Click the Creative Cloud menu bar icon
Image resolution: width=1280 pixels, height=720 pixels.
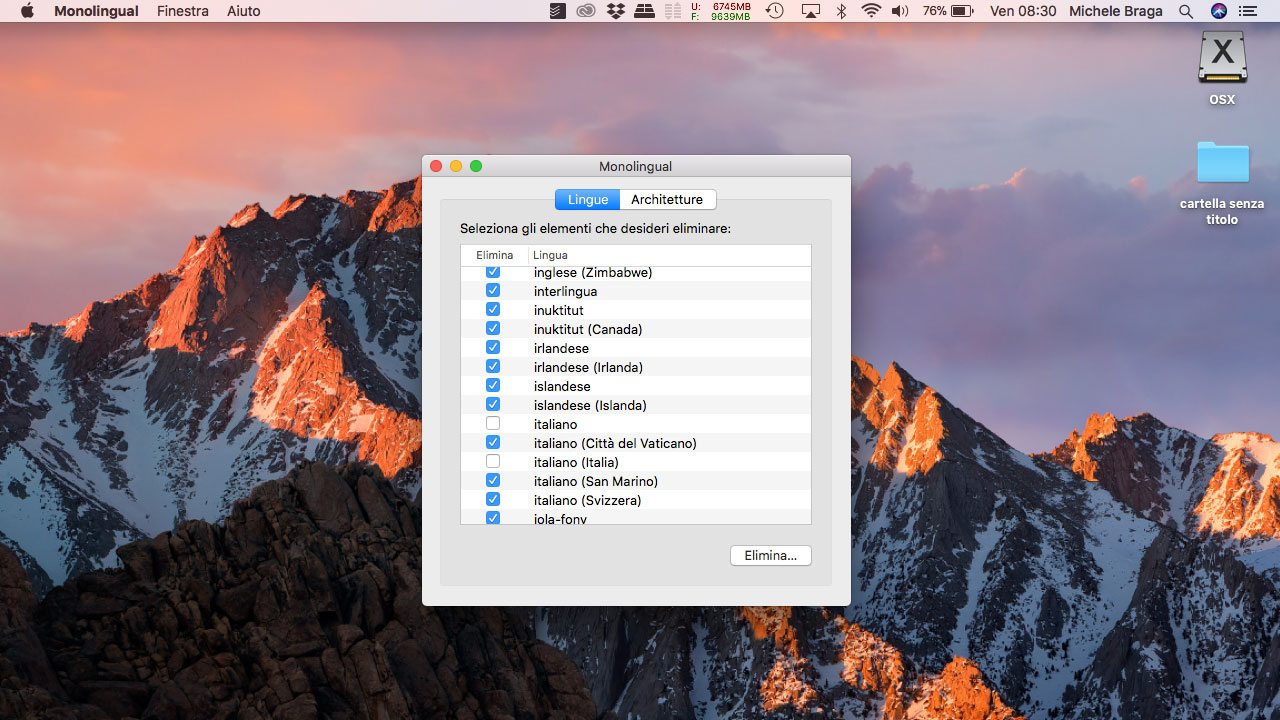click(x=587, y=11)
